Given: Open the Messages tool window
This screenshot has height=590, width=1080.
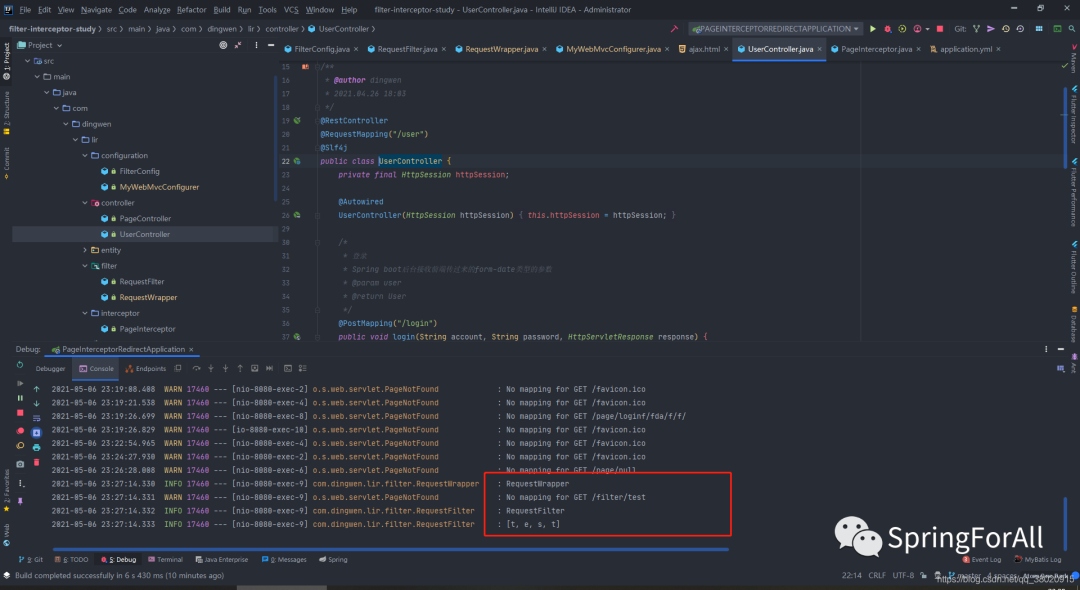Looking at the screenshot, I should point(285,560).
